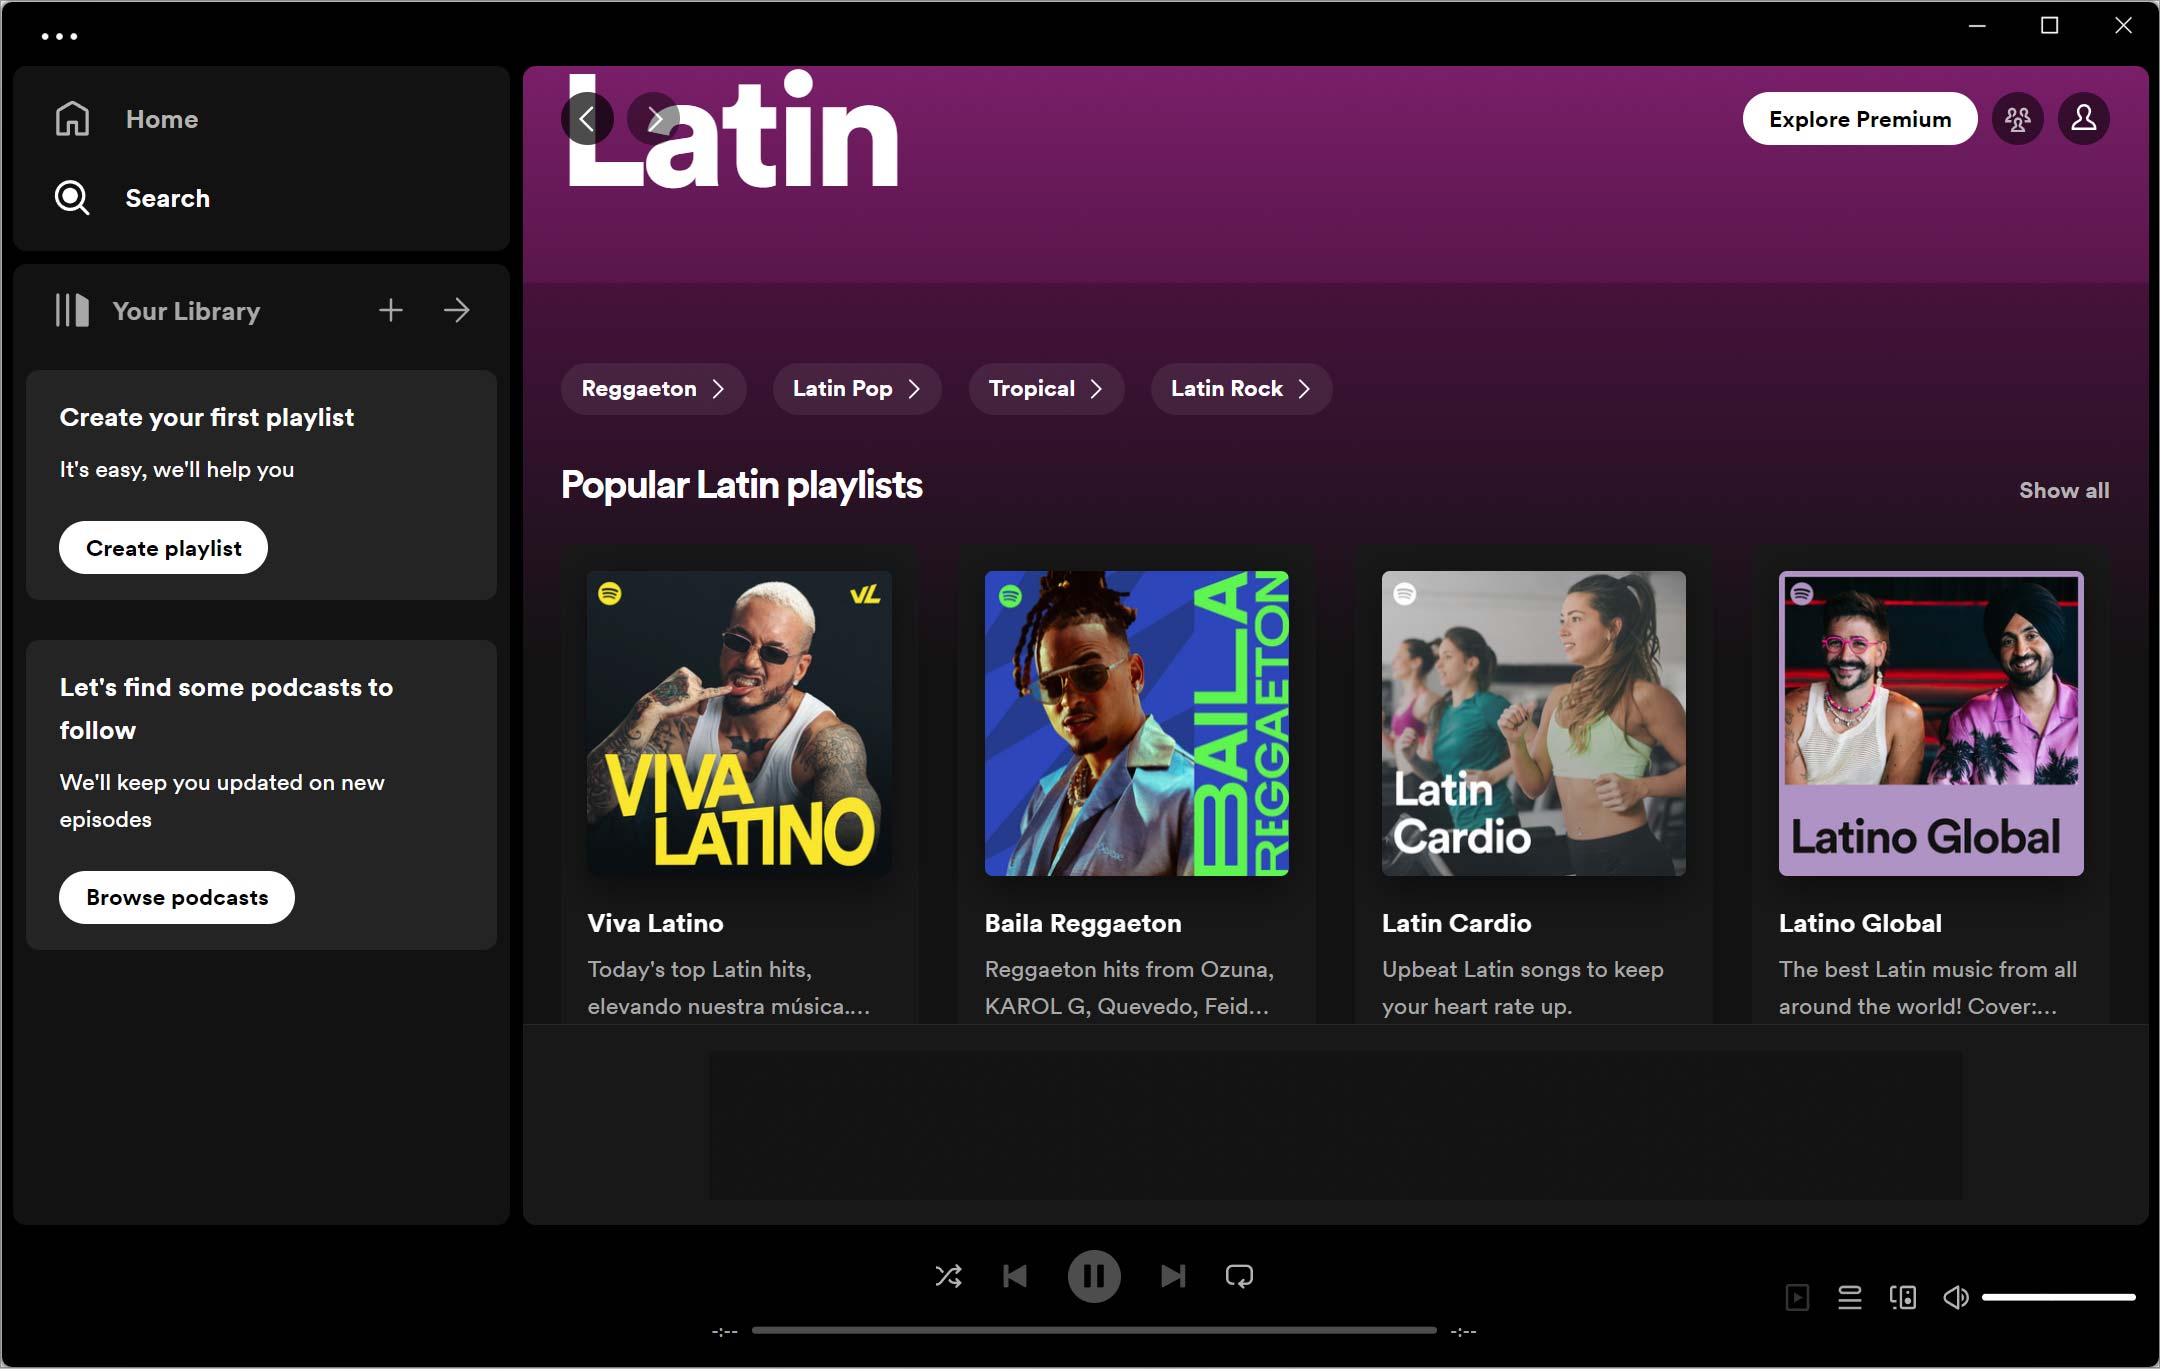2160x1369 pixels.
Task: Open the Baila Reggaeton playlist cover
Action: [x=1136, y=724]
